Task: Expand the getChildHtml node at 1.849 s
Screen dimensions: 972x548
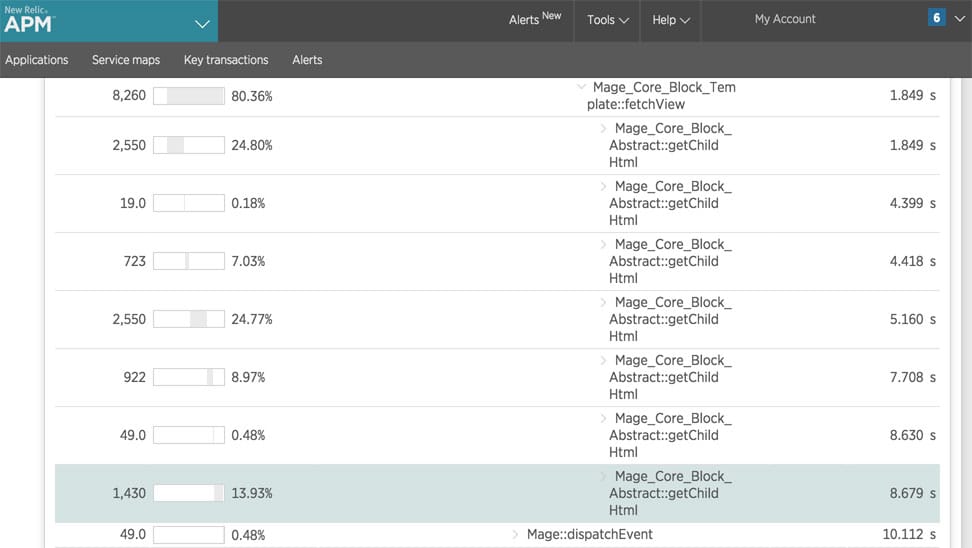Action: tap(603, 128)
